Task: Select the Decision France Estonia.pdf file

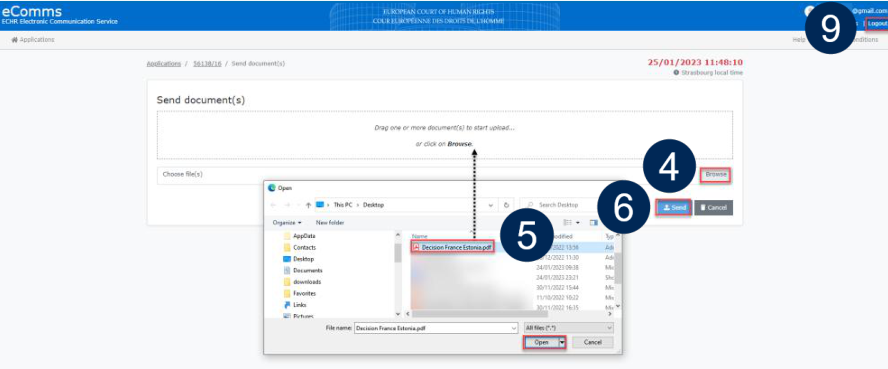Action: click(452, 247)
